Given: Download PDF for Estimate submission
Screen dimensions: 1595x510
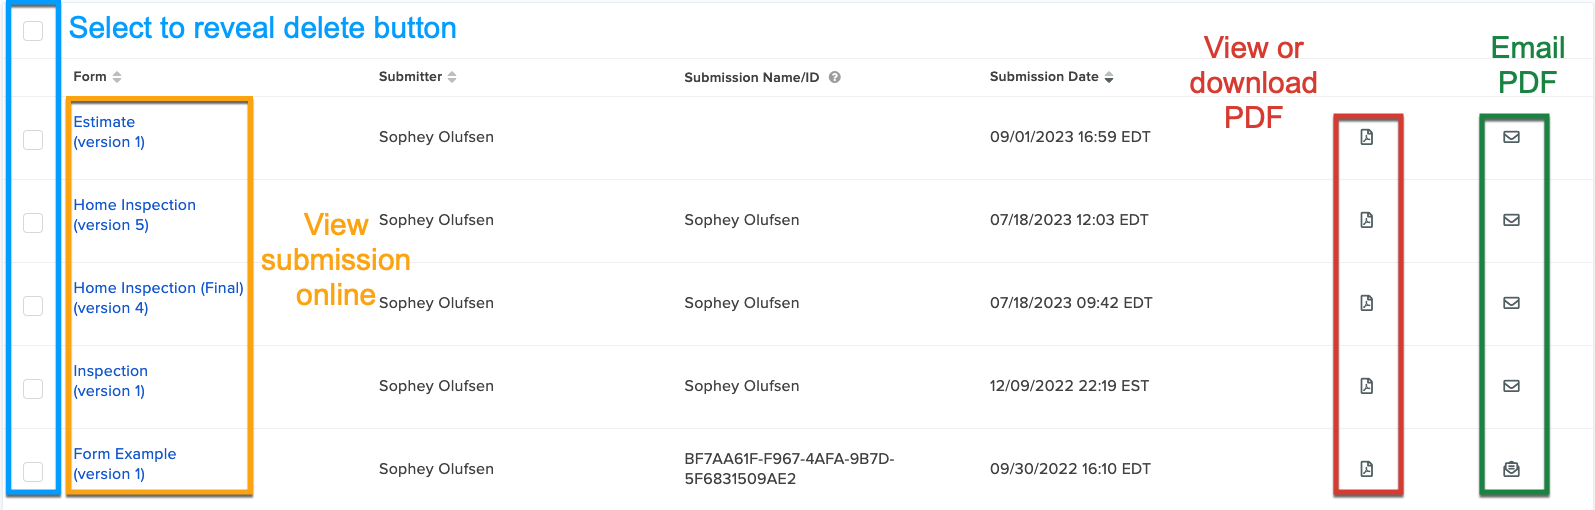Looking at the screenshot, I should tap(1366, 137).
